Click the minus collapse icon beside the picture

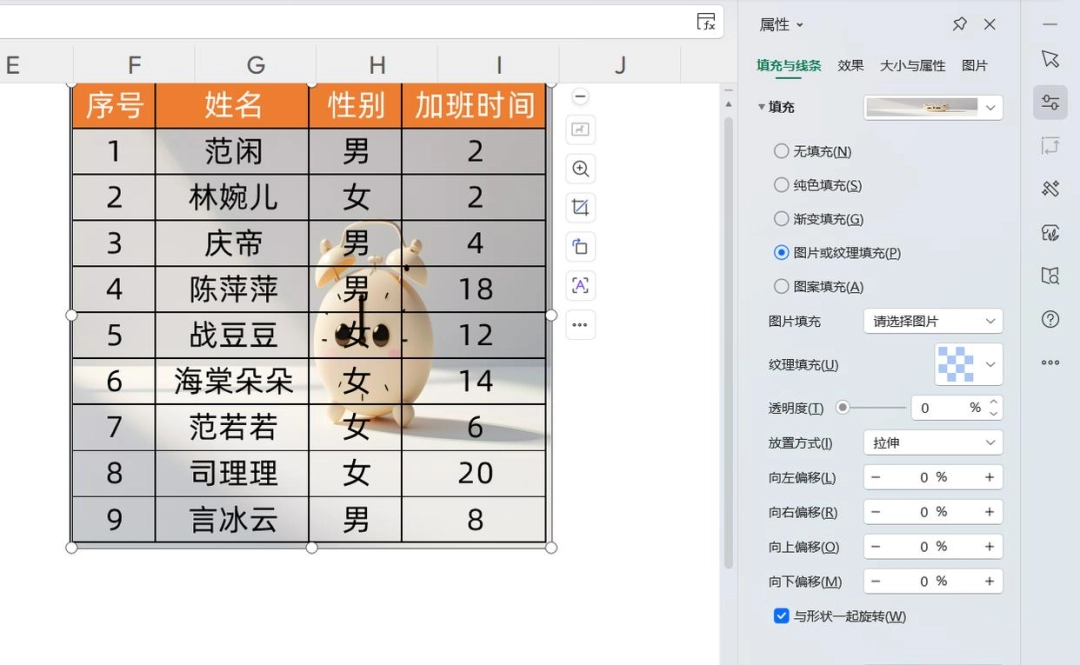(580, 96)
